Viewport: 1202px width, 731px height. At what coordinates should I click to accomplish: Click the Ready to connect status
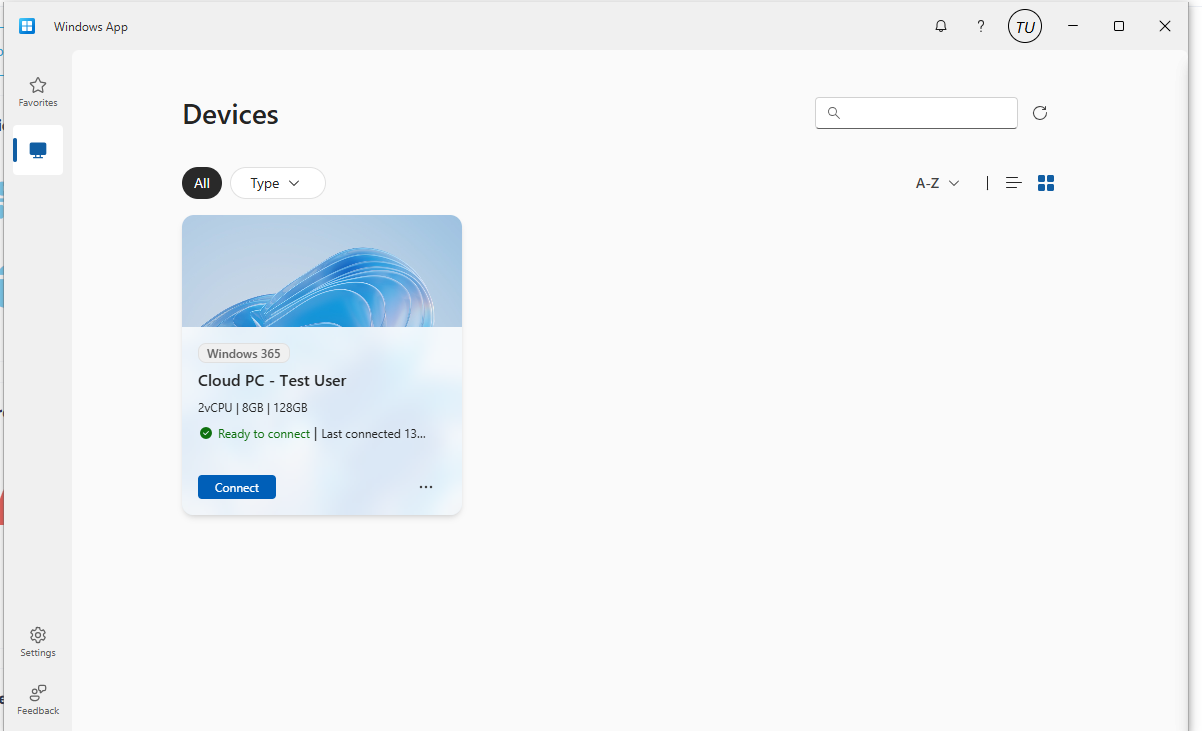264,434
